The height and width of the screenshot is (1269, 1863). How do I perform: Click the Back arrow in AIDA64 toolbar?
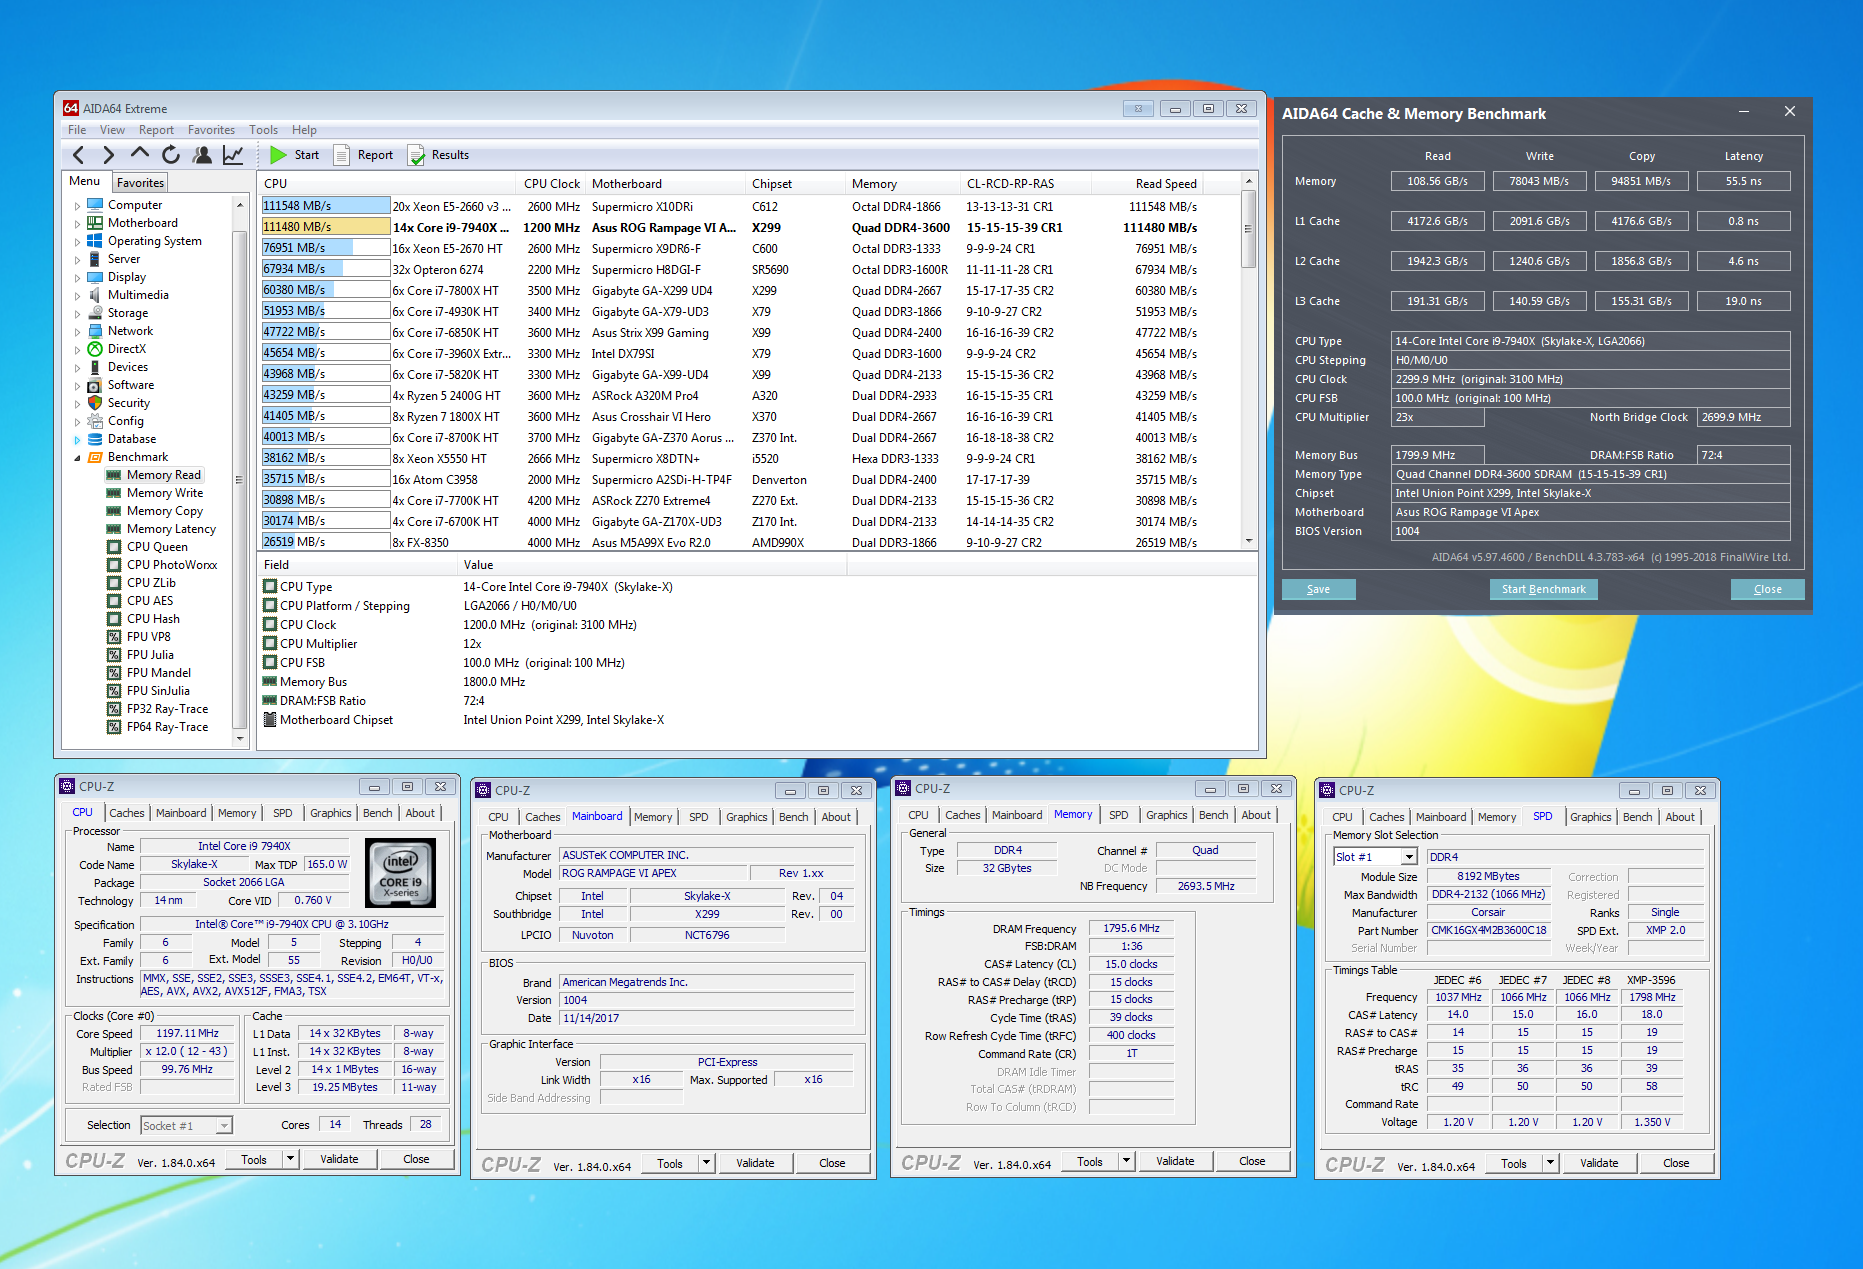[79, 155]
